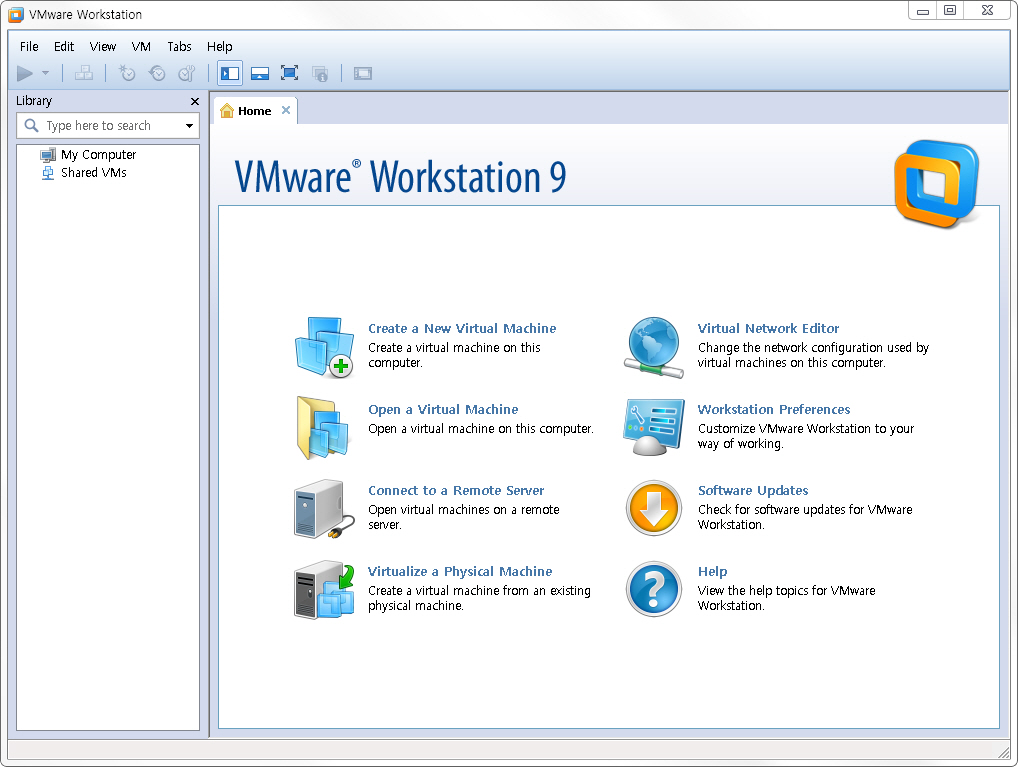The height and width of the screenshot is (767, 1018).
Task: Toggle the thumbnail bar toolbar button
Action: [260, 73]
